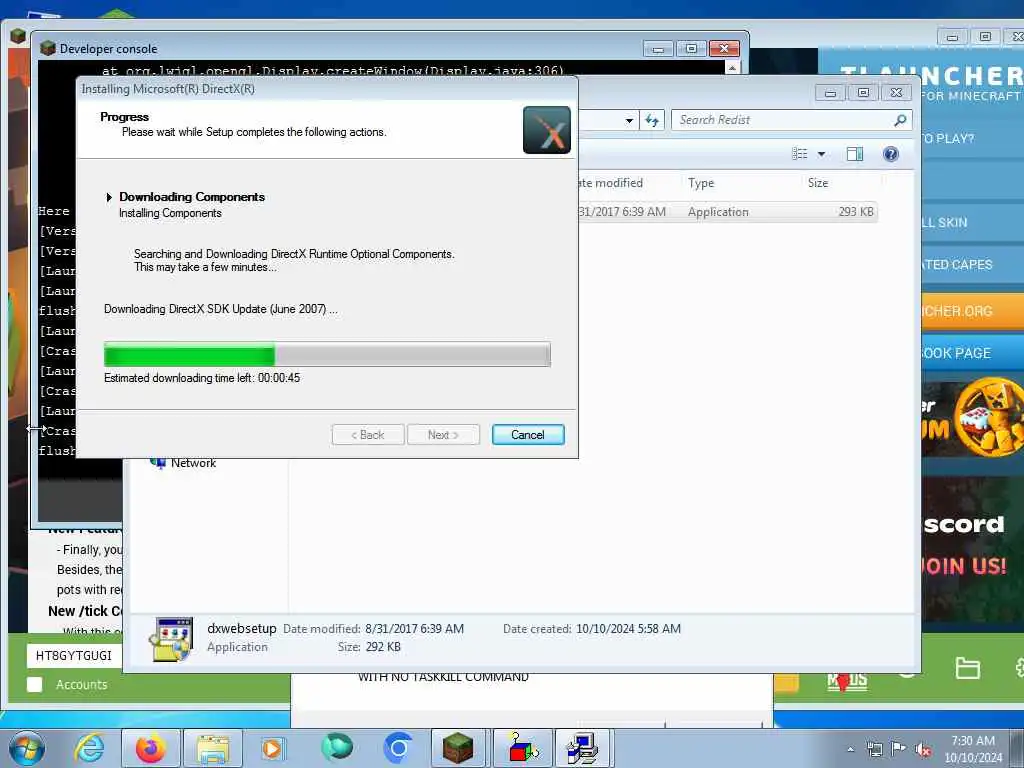This screenshot has width=1024, height=768.
Task: Maximize the Developer console window
Action: coord(691,48)
